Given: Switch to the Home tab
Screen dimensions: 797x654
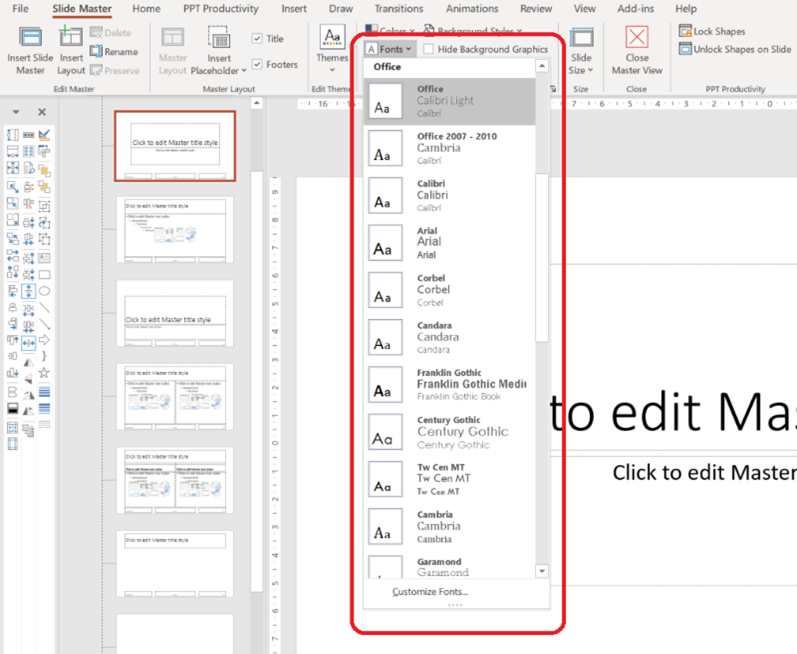Looking at the screenshot, I should (146, 9).
